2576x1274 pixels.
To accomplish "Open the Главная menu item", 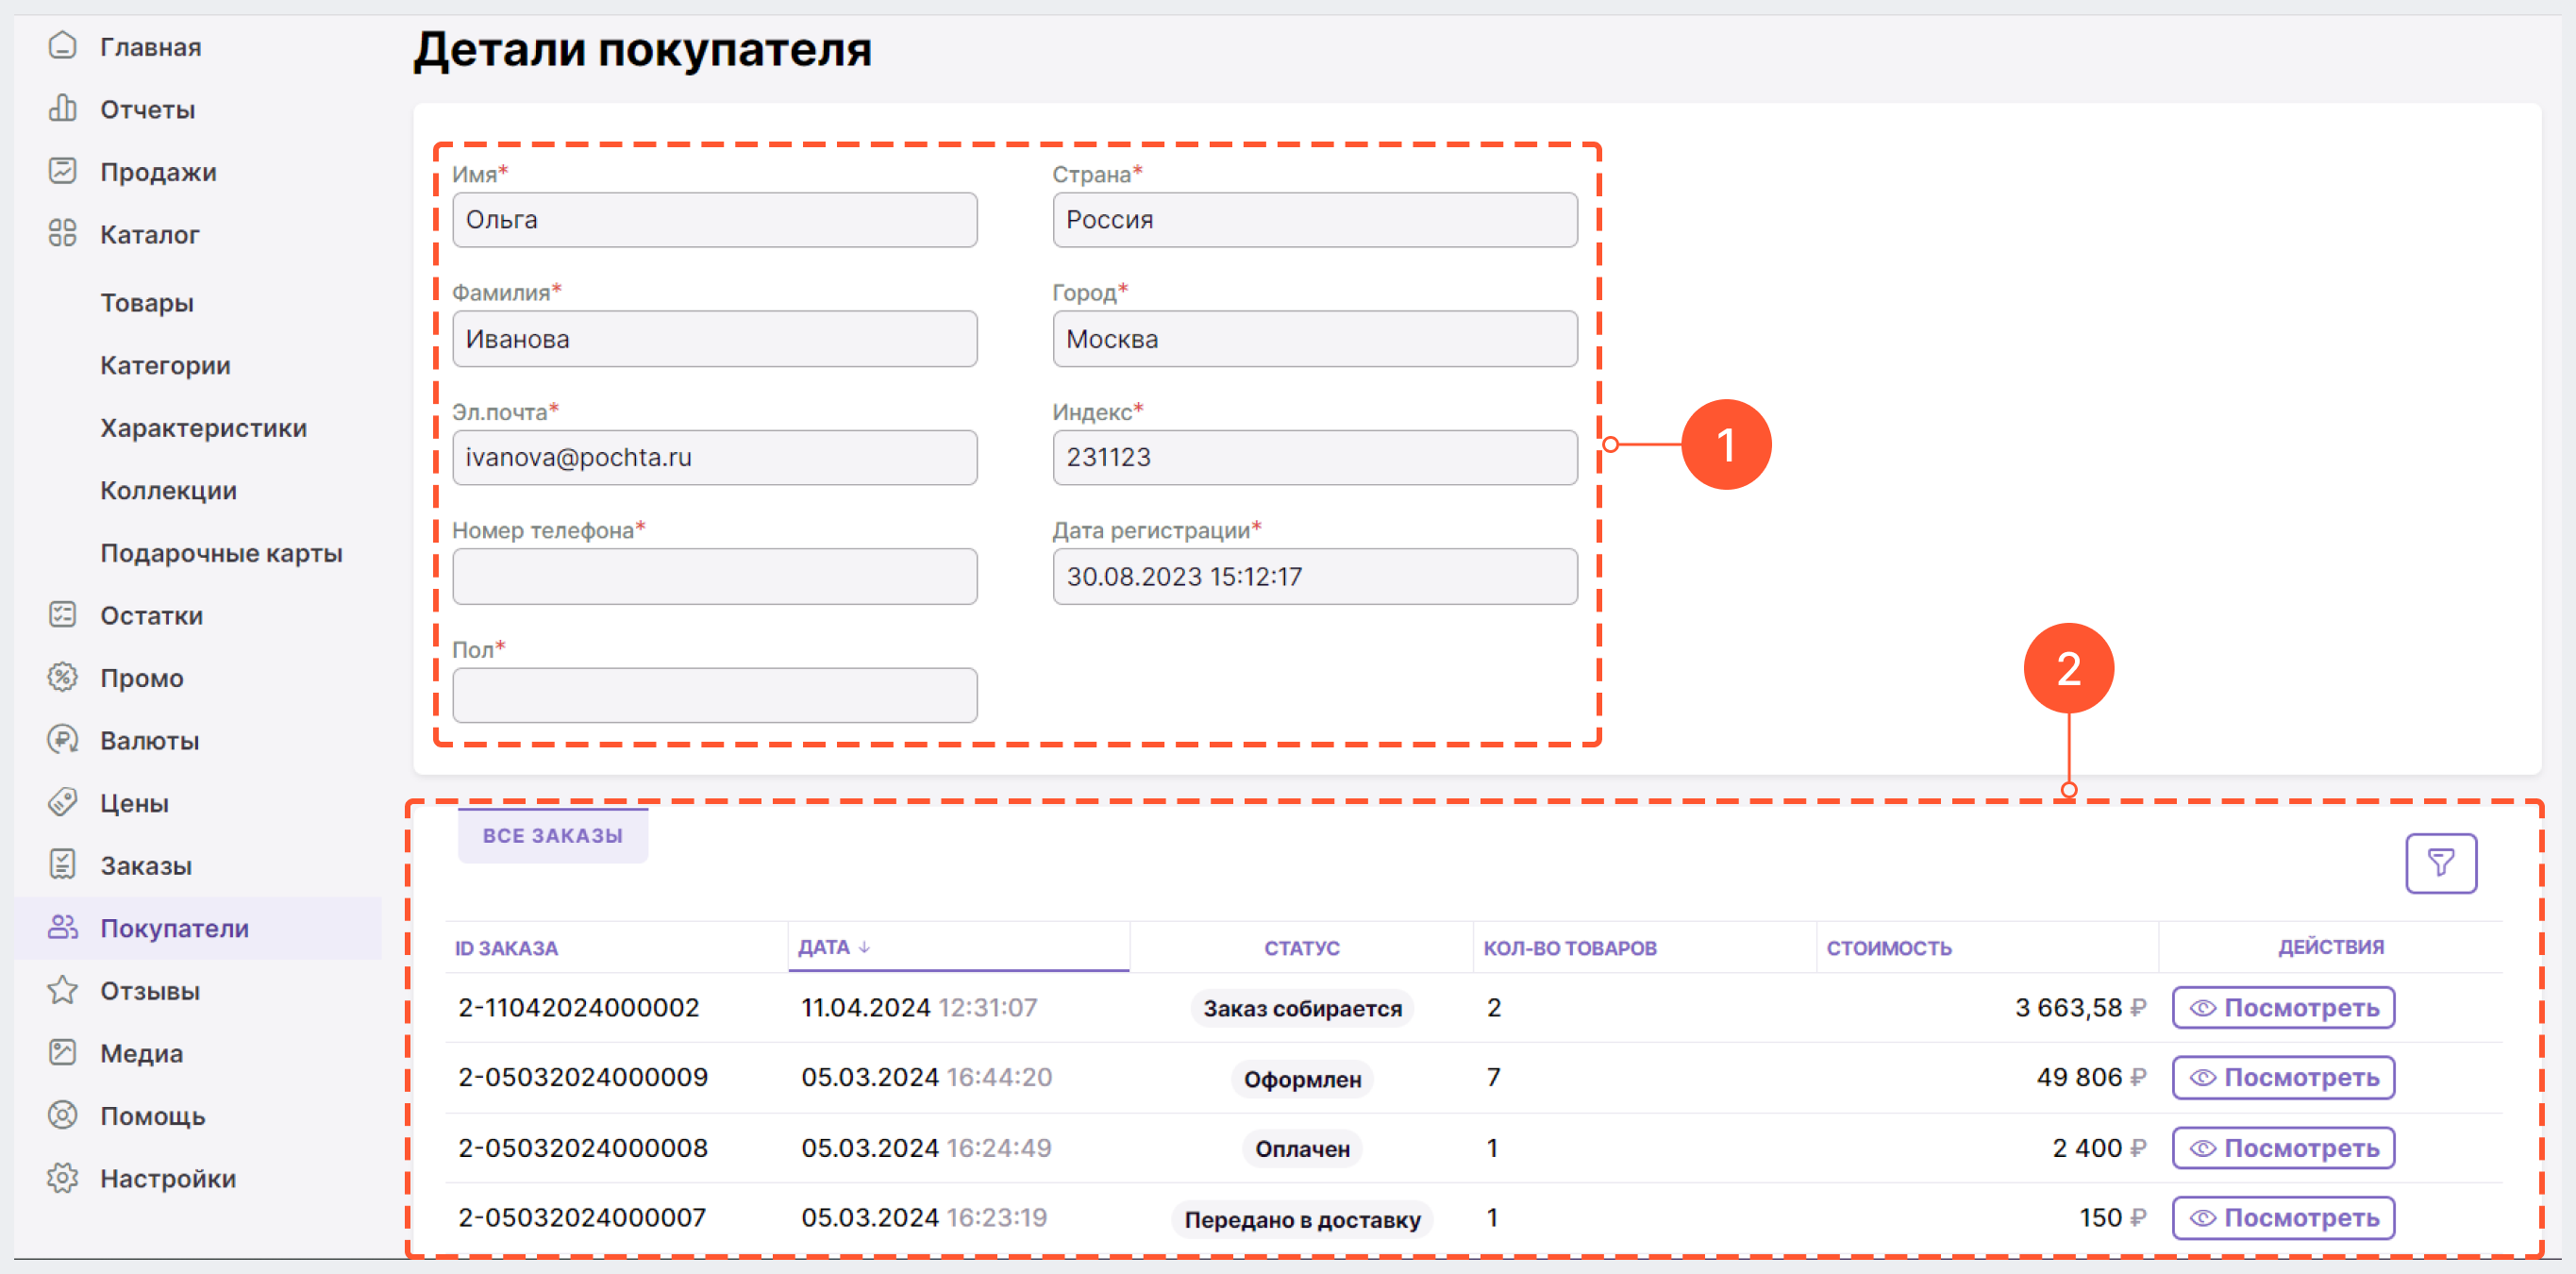I will [150, 47].
